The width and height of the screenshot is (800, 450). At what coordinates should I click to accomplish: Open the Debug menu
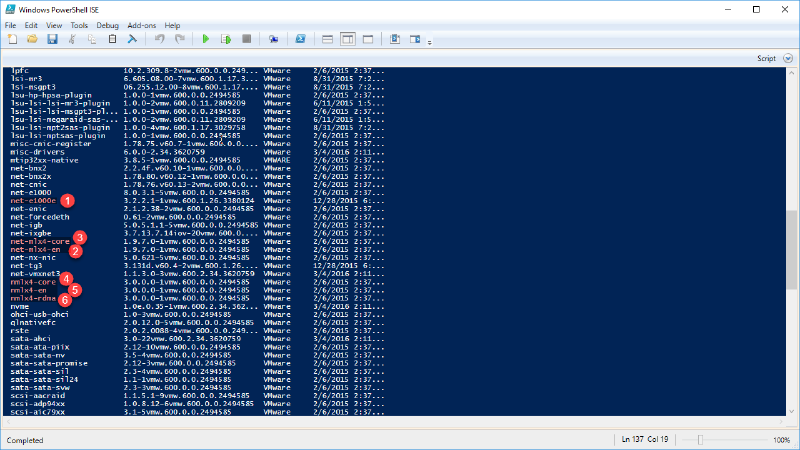click(x=107, y=25)
